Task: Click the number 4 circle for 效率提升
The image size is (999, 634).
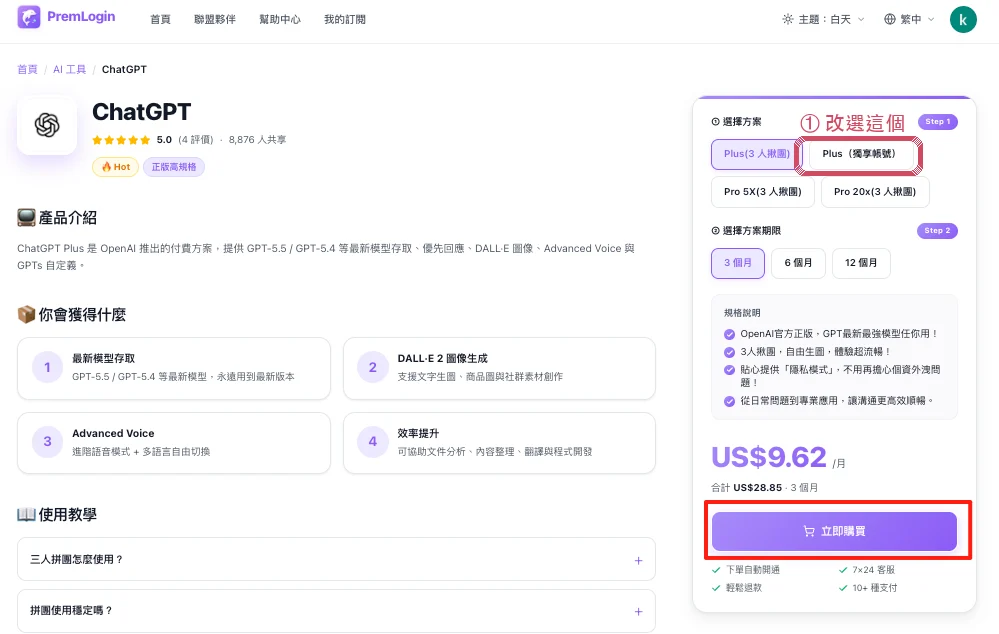Action: click(373, 442)
